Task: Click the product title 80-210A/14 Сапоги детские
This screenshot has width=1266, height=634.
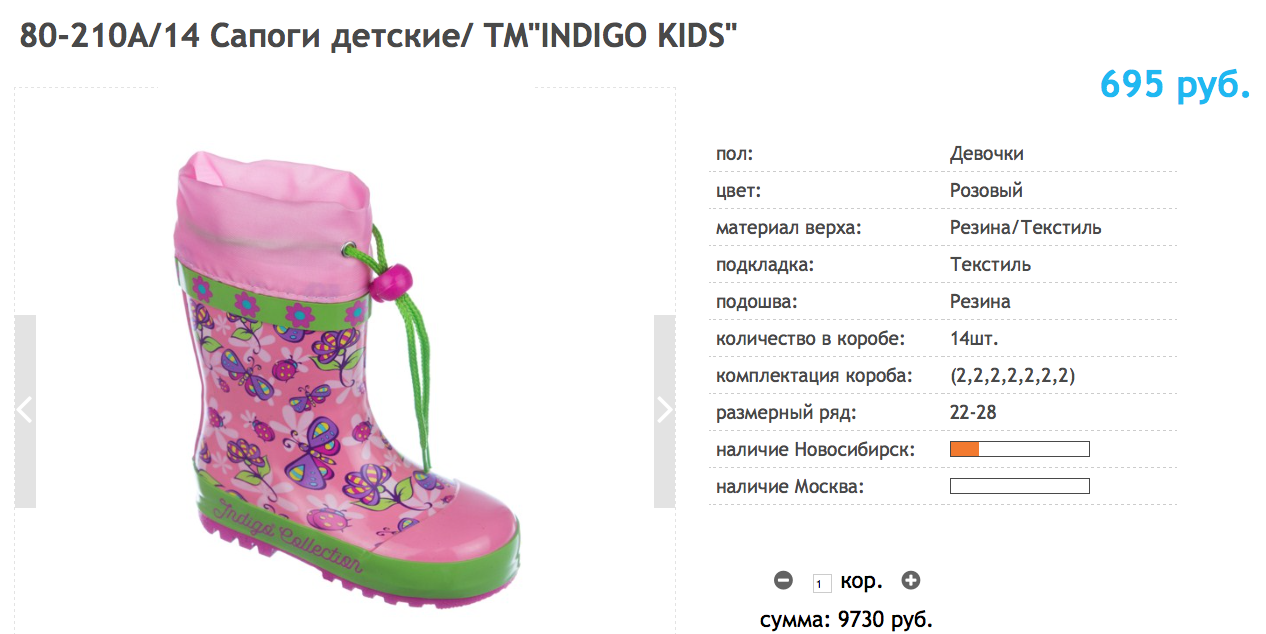Action: click(378, 36)
